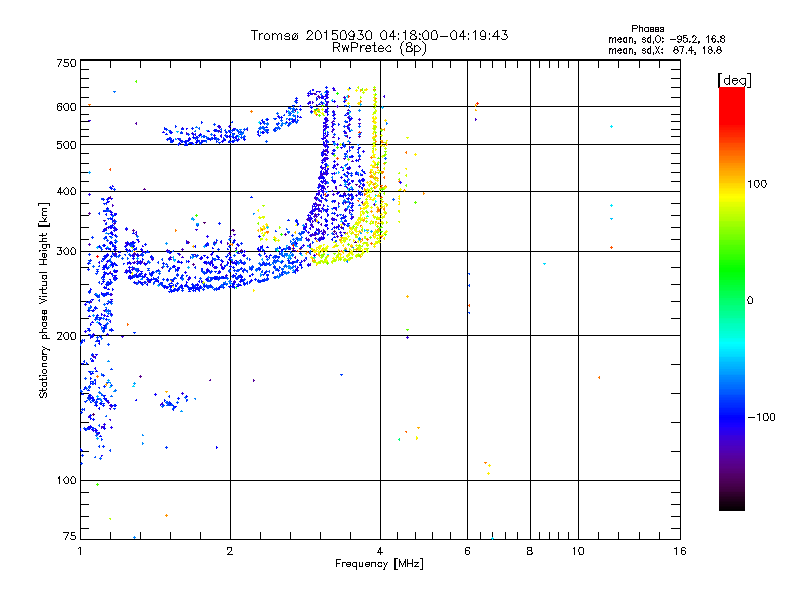
Task: Click the phase colorbar
Action: point(732,298)
